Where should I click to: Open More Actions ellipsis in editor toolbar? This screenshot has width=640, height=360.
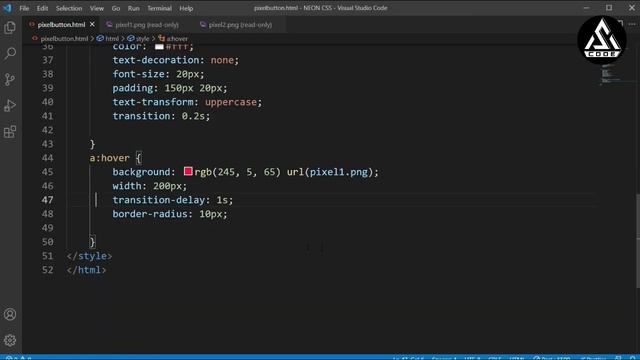pyautogui.click(x=632, y=24)
